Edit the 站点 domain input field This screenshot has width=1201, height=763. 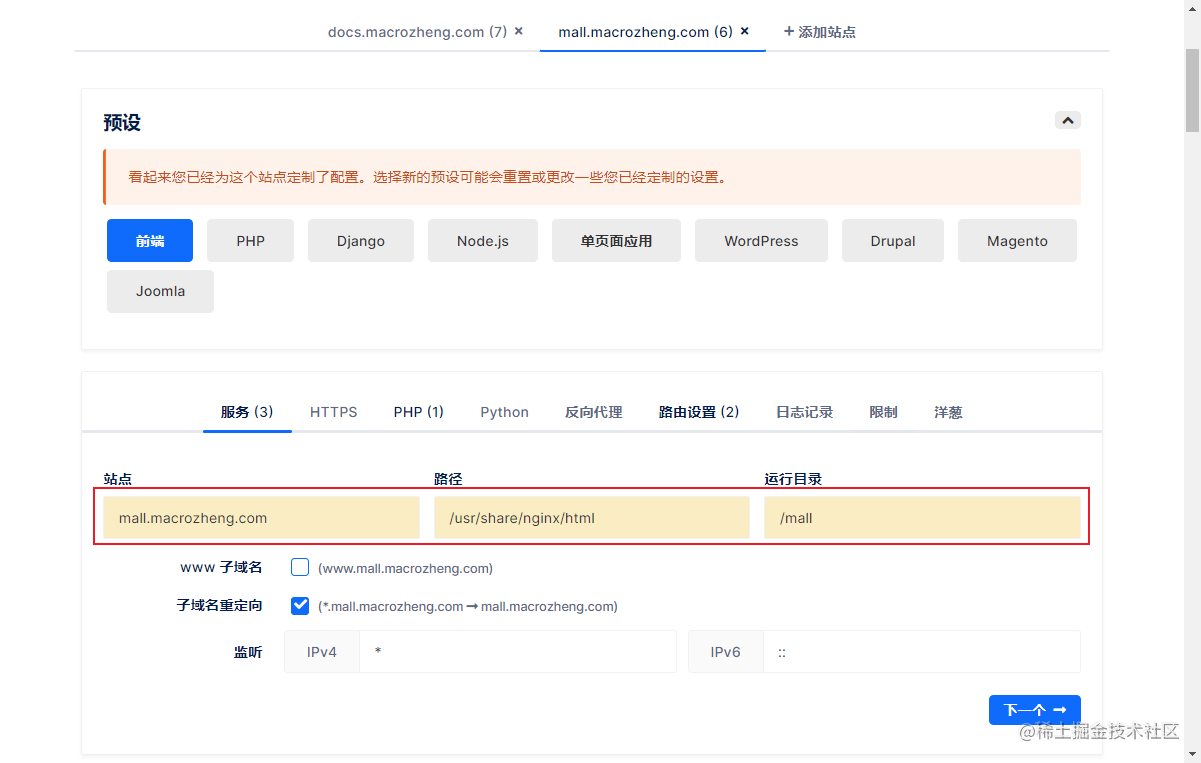261,518
